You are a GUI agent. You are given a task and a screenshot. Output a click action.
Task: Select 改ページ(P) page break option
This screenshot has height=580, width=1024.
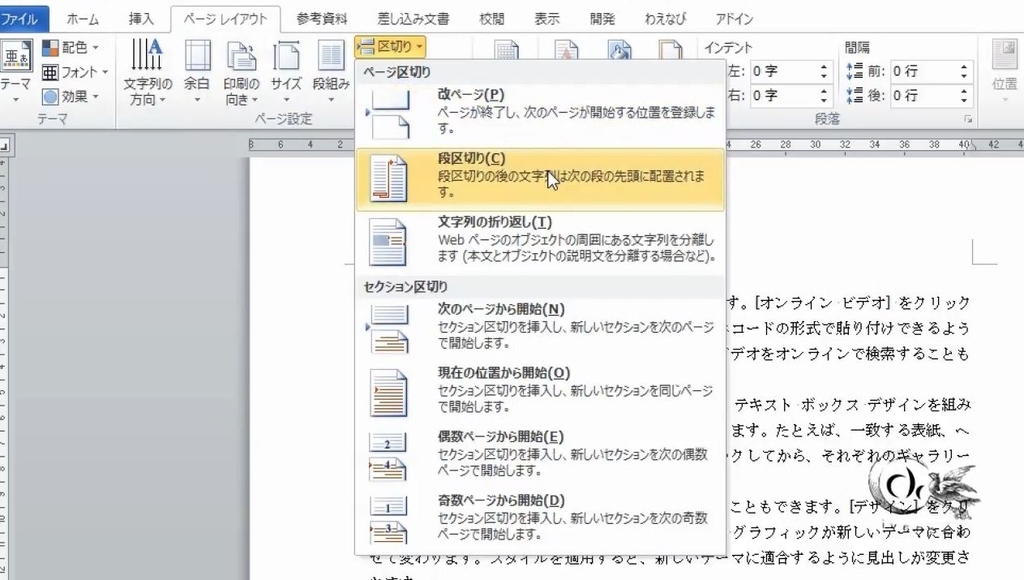point(540,116)
